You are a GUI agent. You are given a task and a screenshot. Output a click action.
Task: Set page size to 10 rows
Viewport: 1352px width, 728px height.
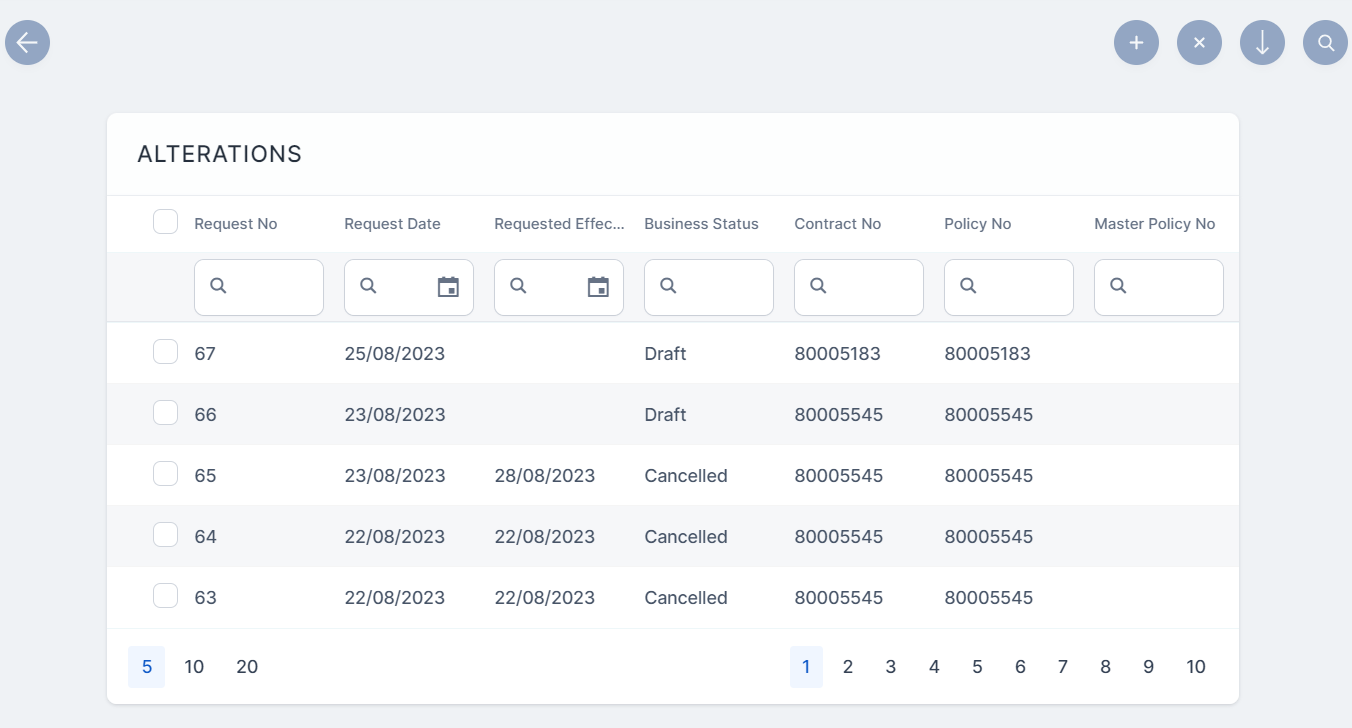(194, 667)
